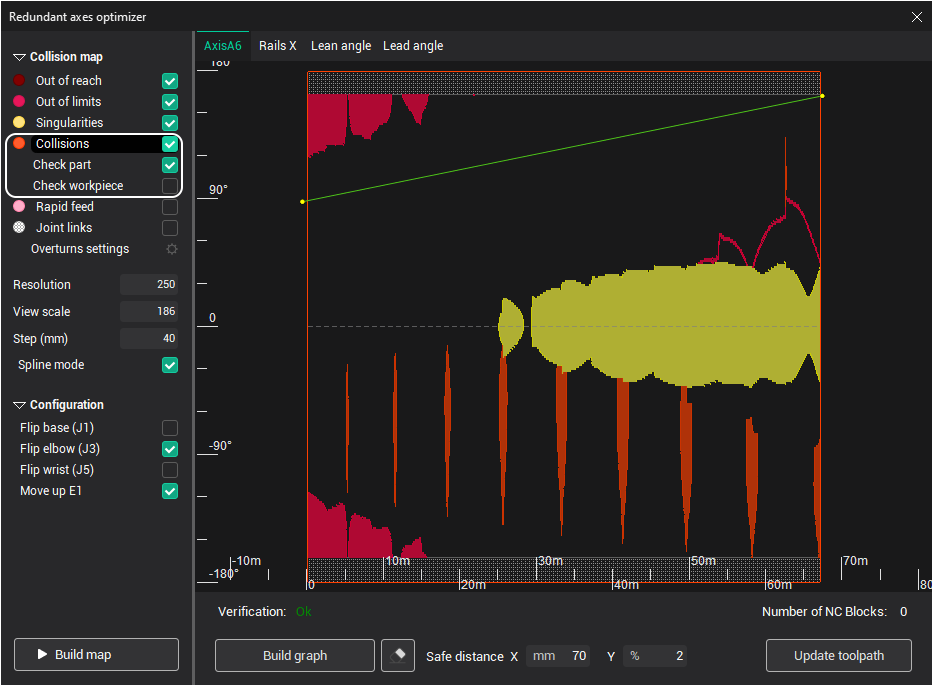
Task: Click the play icon on Build map
Action: click(42, 655)
